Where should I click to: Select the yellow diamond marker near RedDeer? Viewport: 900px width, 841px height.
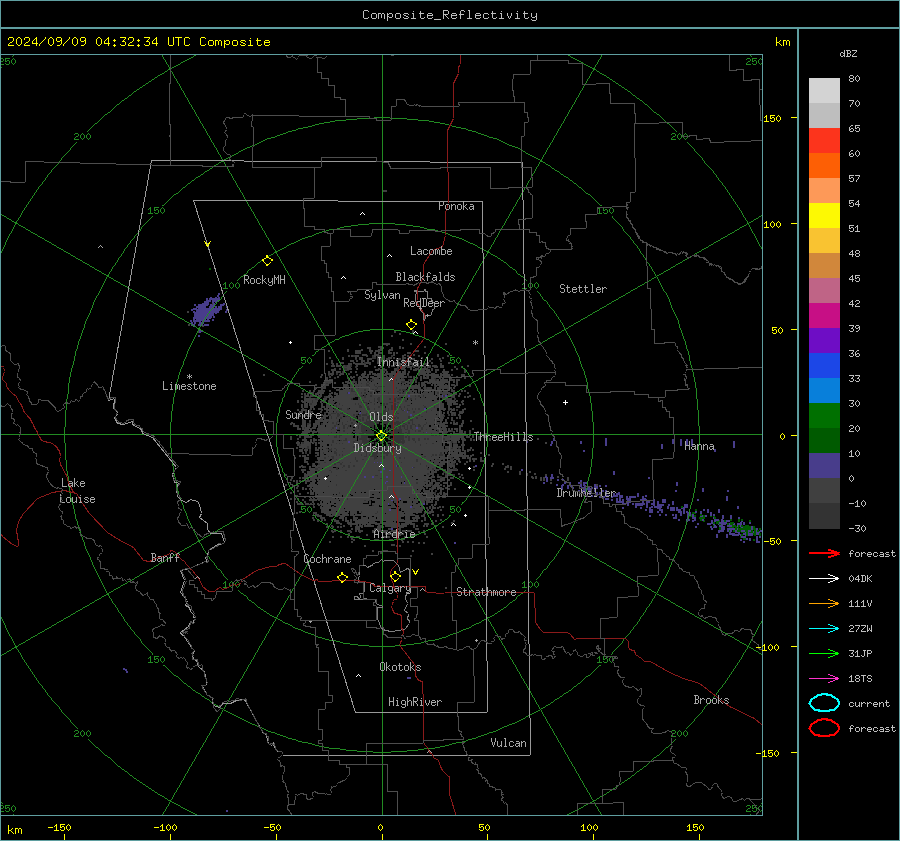pos(411,325)
